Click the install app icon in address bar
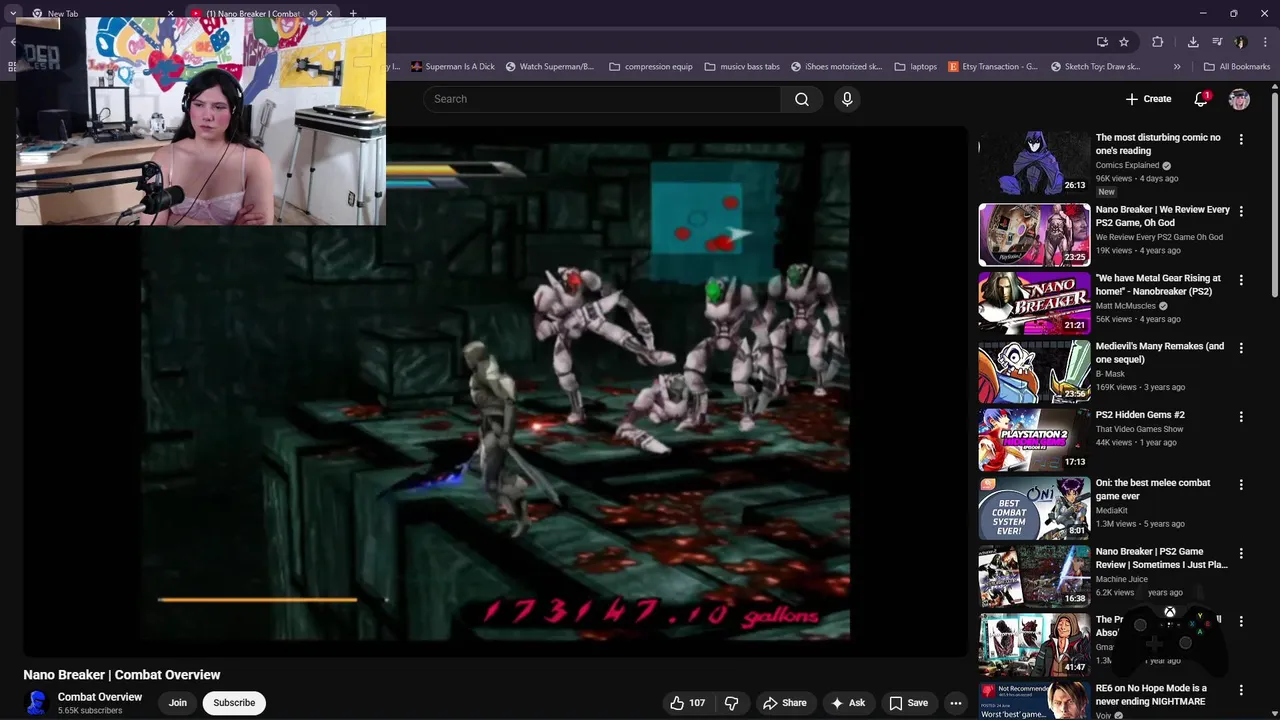The image size is (1280, 720). coord(1102,42)
